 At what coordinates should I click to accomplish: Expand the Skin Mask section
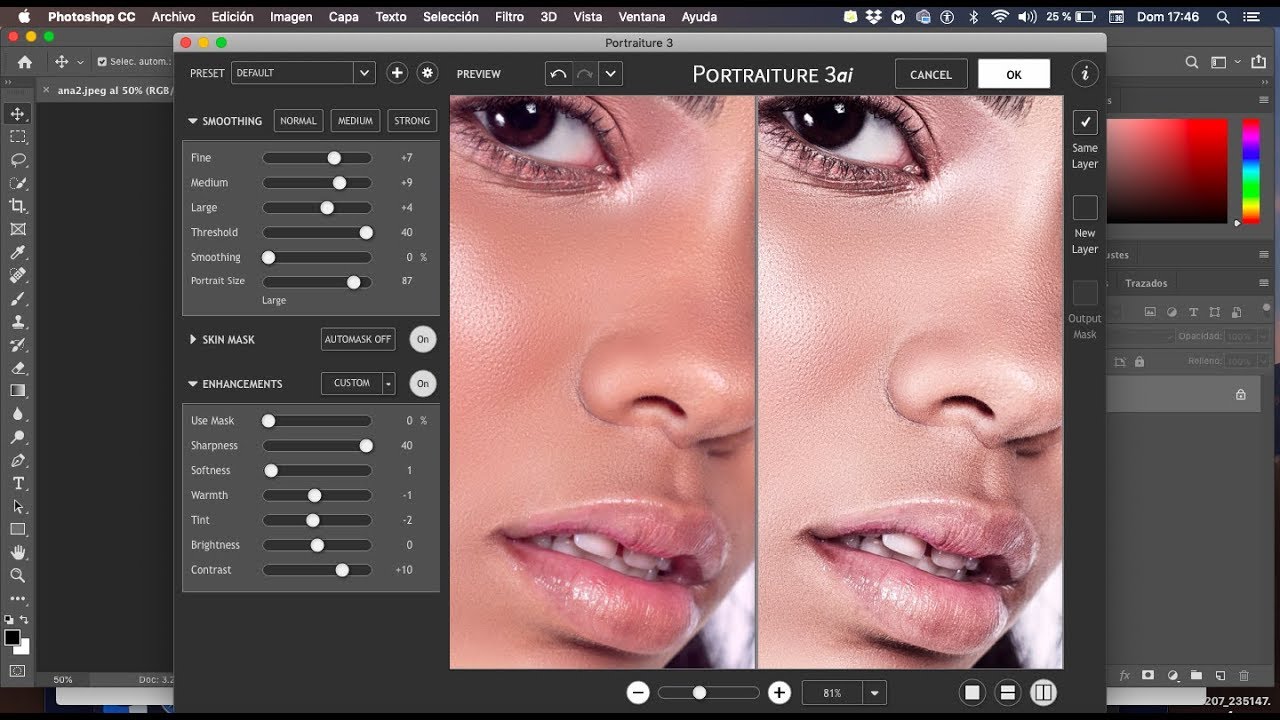pyautogui.click(x=193, y=340)
